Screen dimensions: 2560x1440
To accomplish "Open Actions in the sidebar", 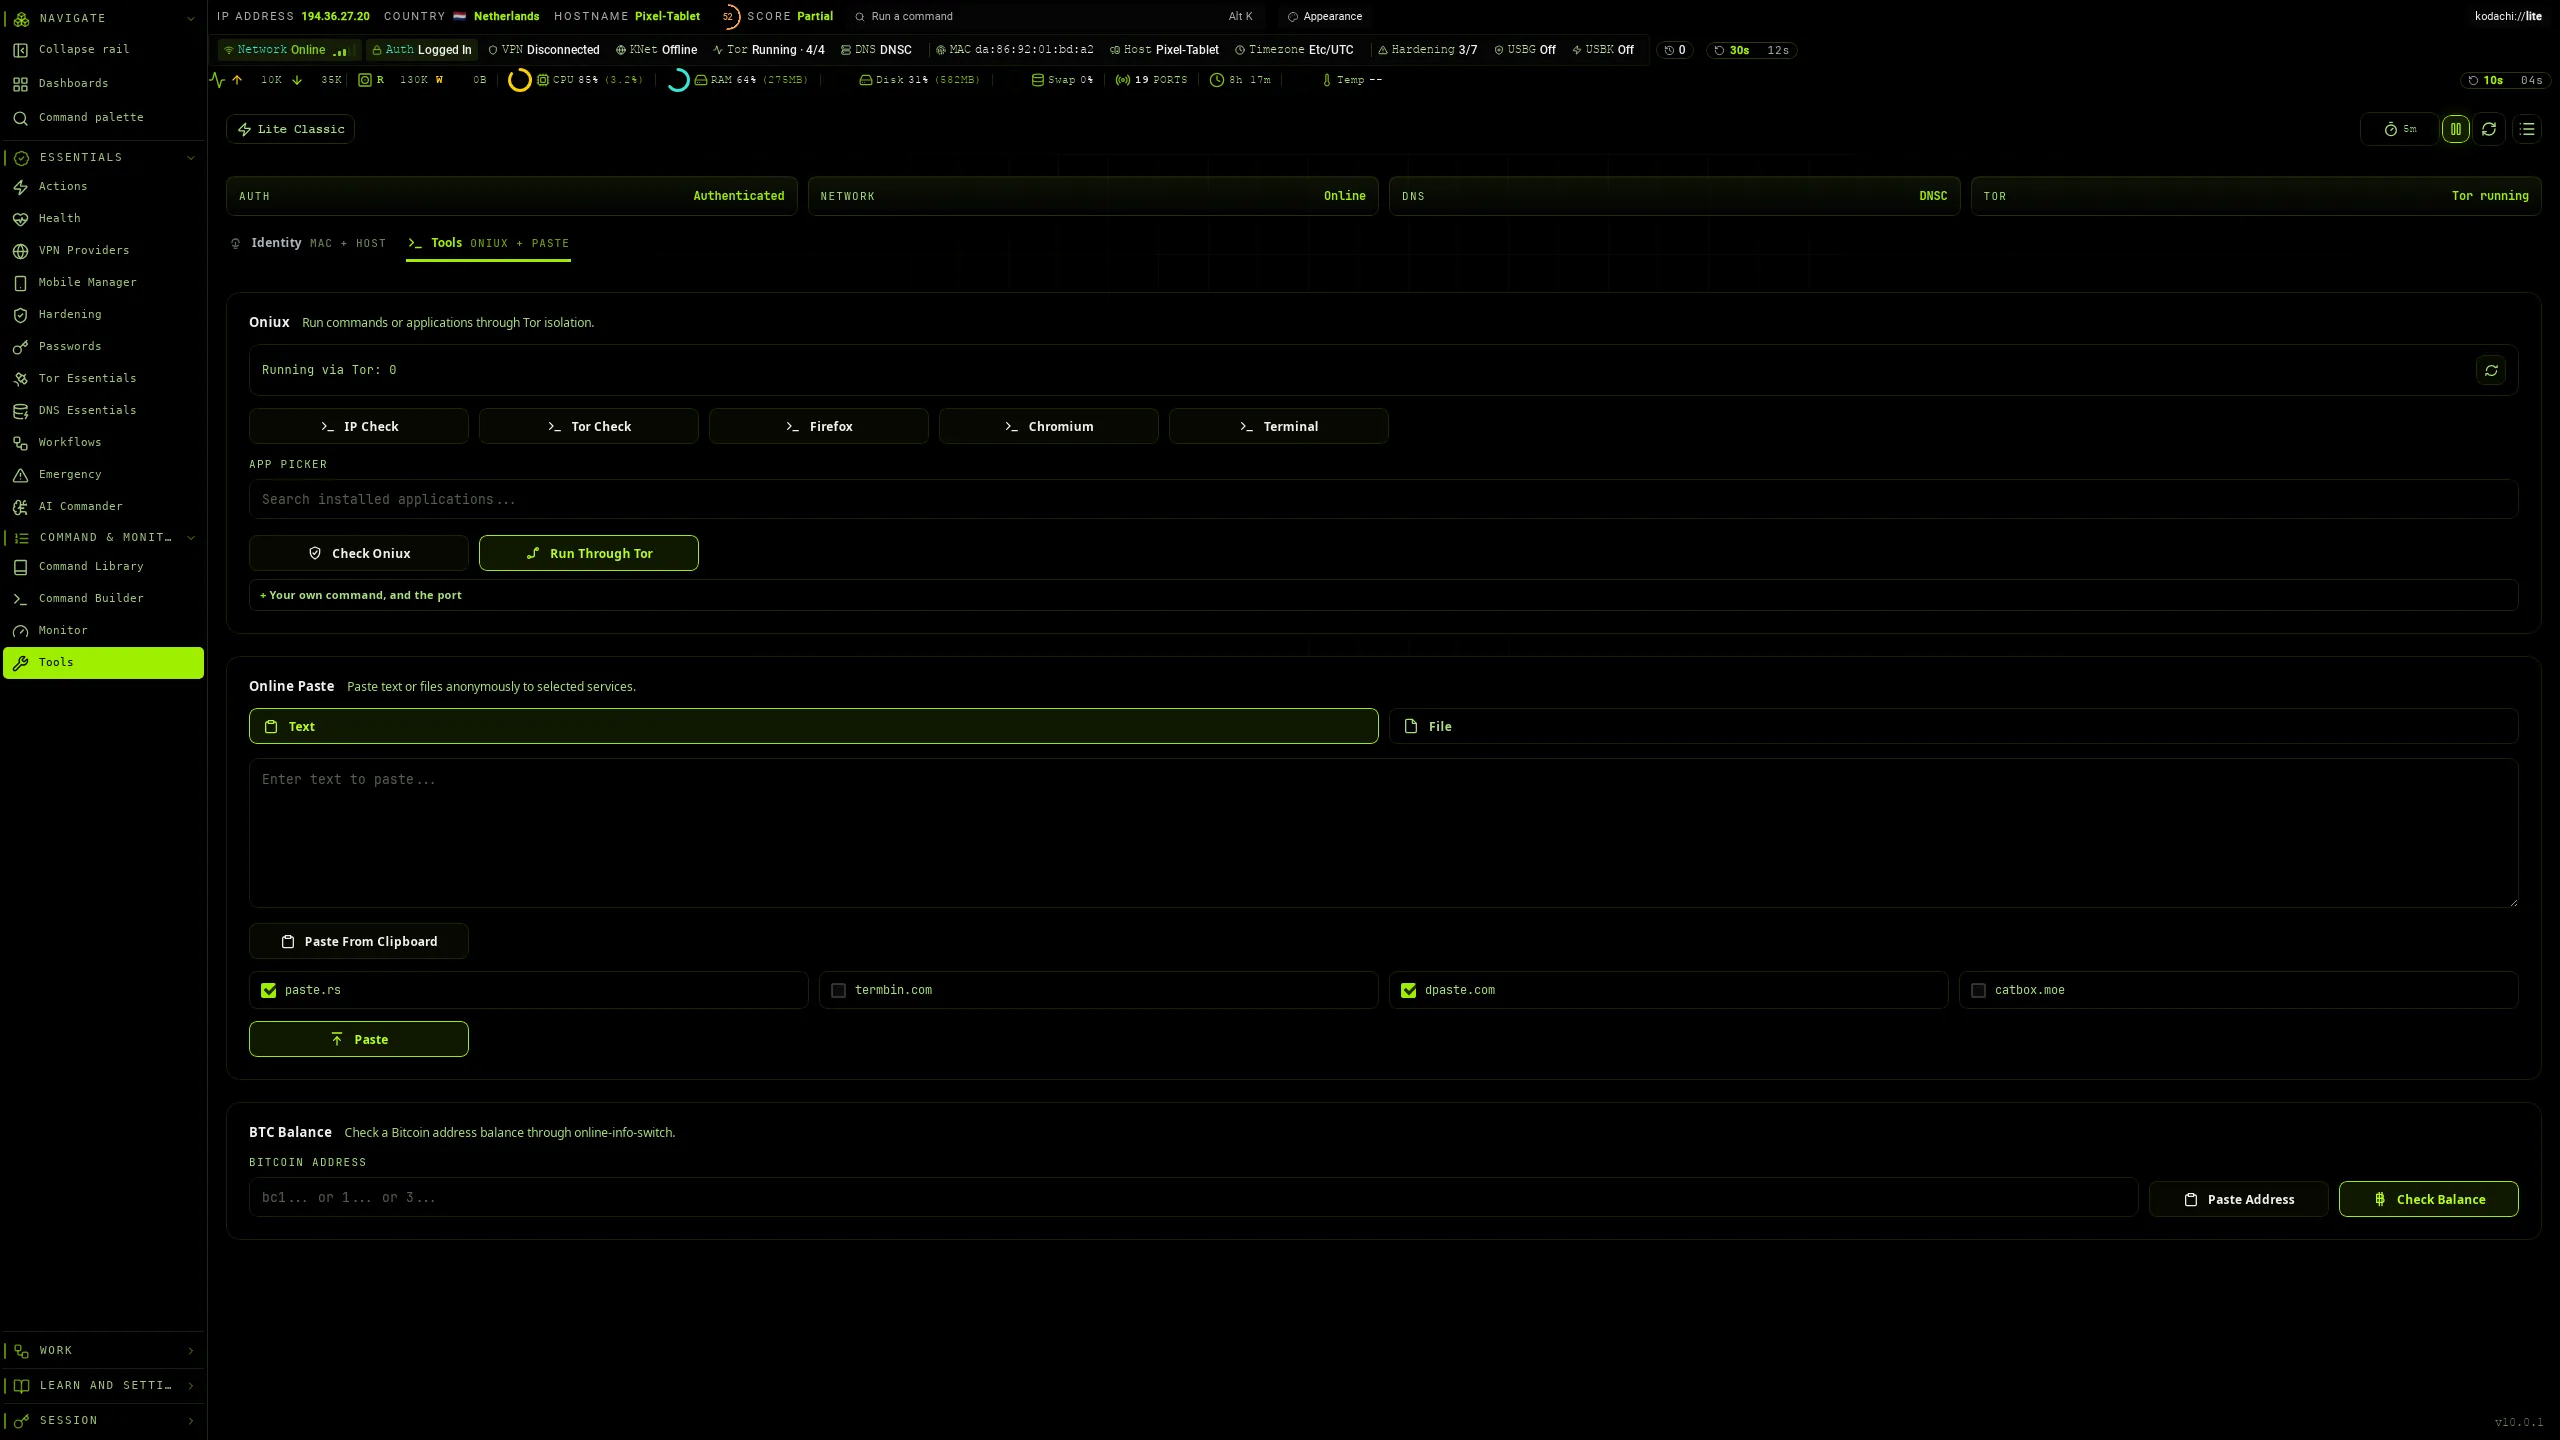I will click(103, 186).
